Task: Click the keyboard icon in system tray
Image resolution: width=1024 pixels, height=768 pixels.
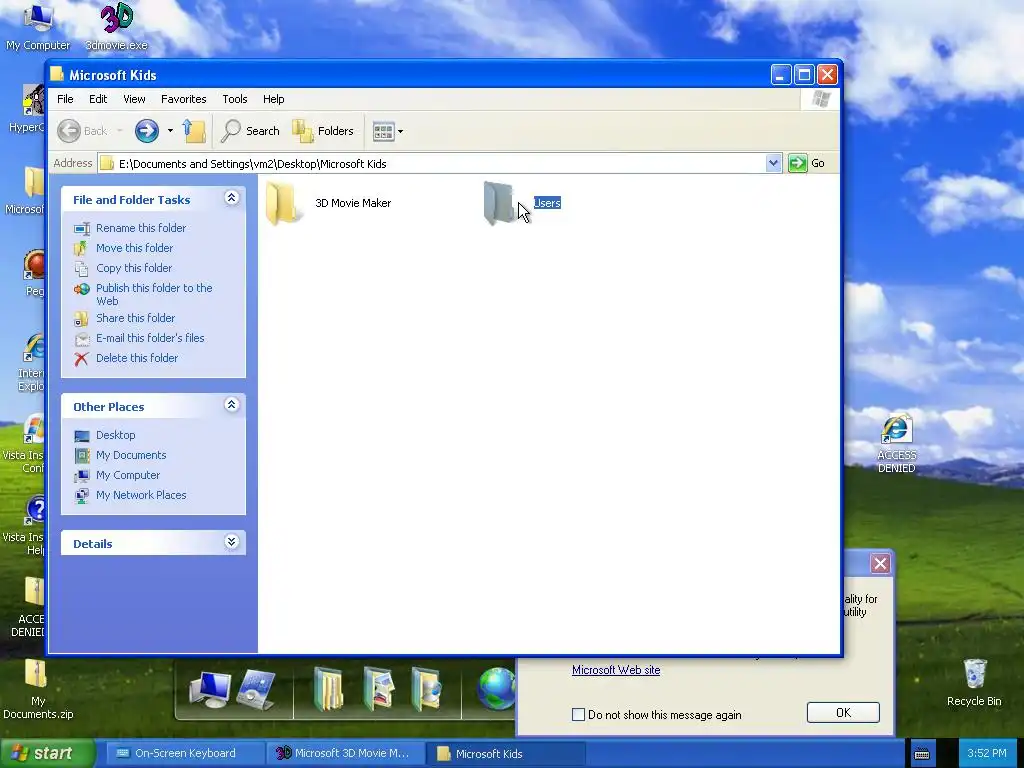Action: click(921, 754)
